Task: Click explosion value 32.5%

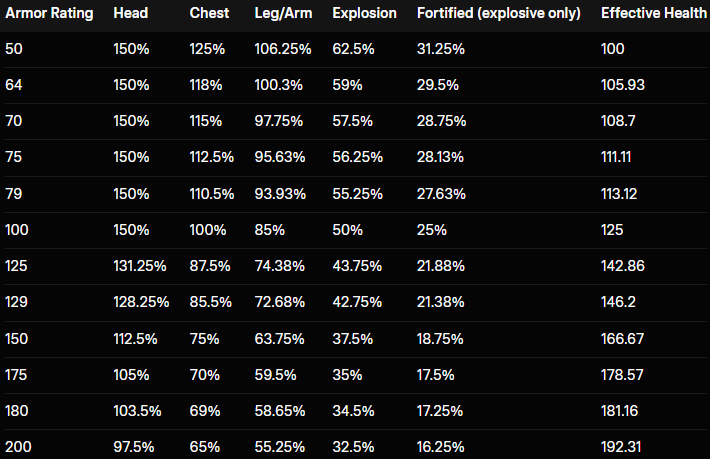Action: click(354, 445)
